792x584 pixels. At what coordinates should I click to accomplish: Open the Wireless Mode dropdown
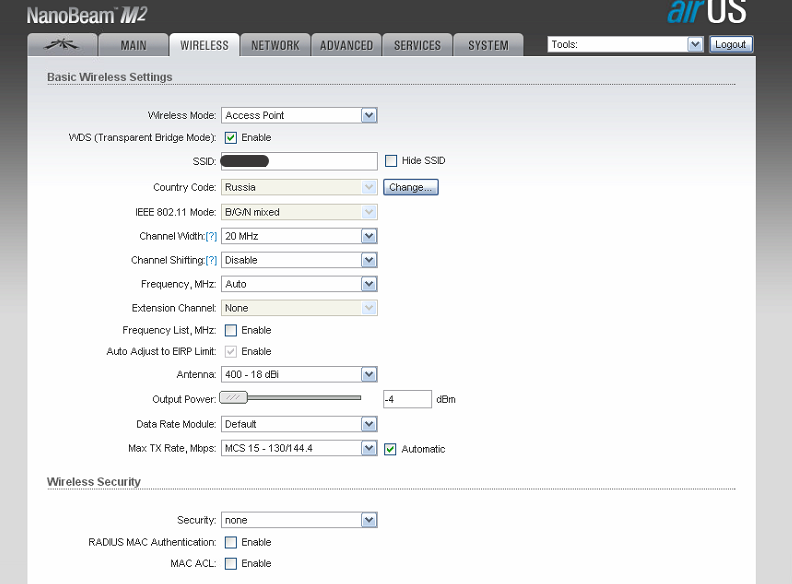(298, 115)
